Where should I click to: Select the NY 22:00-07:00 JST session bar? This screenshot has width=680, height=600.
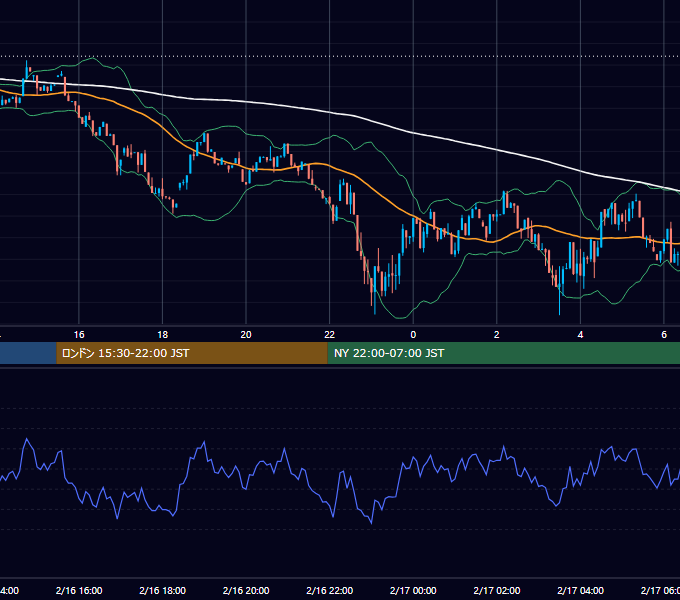(503, 353)
